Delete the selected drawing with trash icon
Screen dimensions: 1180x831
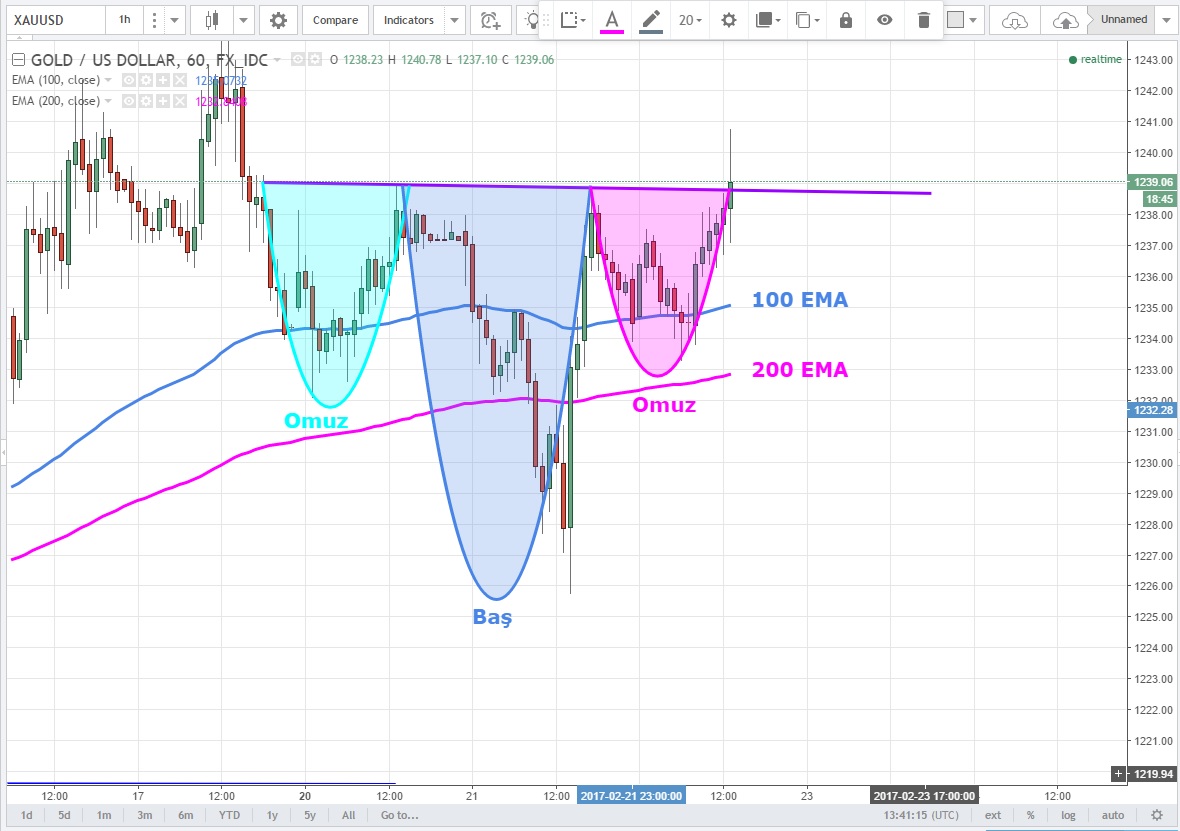tap(923, 20)
